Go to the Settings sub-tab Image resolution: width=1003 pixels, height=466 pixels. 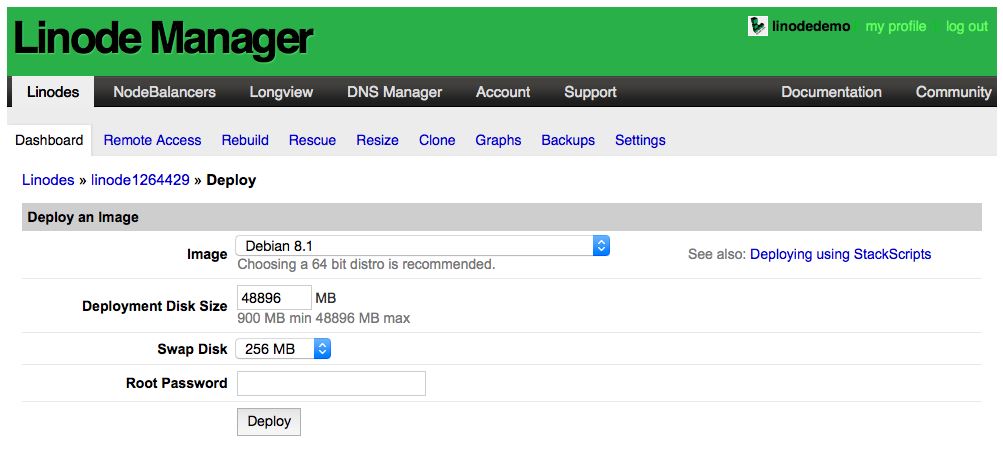click(640, 140)
